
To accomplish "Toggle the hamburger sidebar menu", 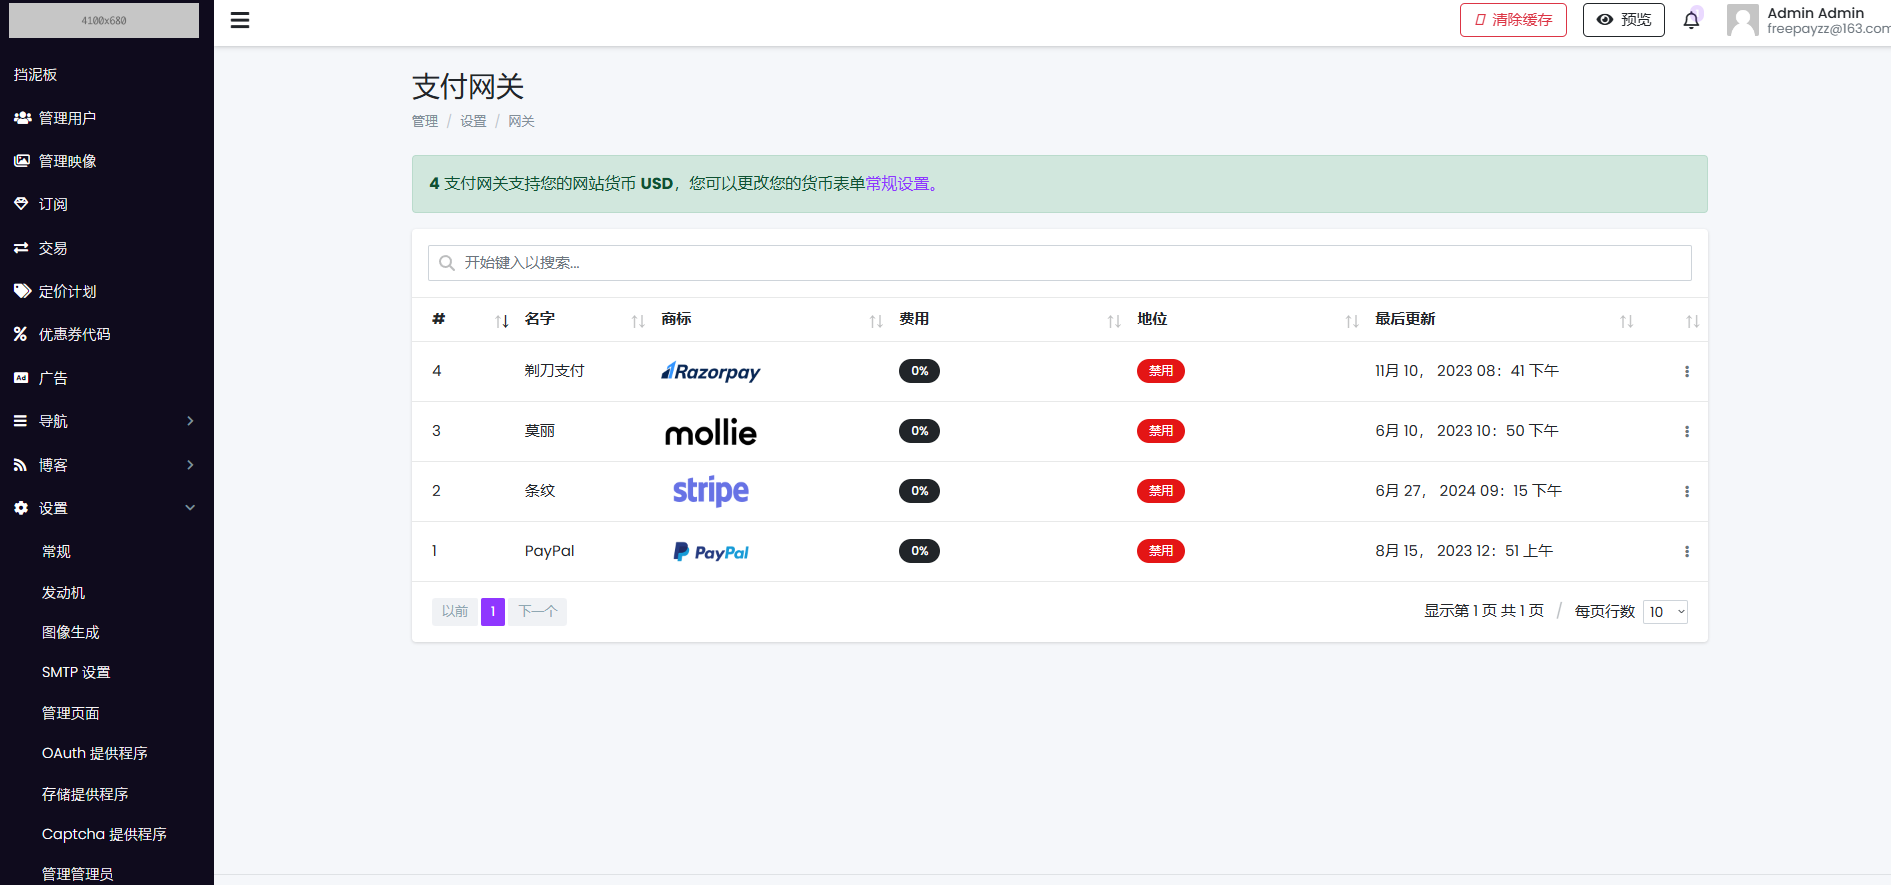I will 240,20.
